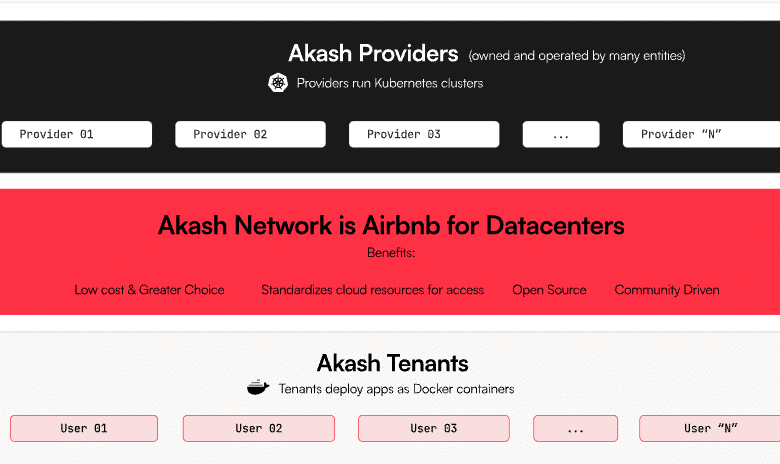The image size is (780, 464).
Task: Click the ellipsis box between providers
Action: pyautogui.click(x=561, y=134)
